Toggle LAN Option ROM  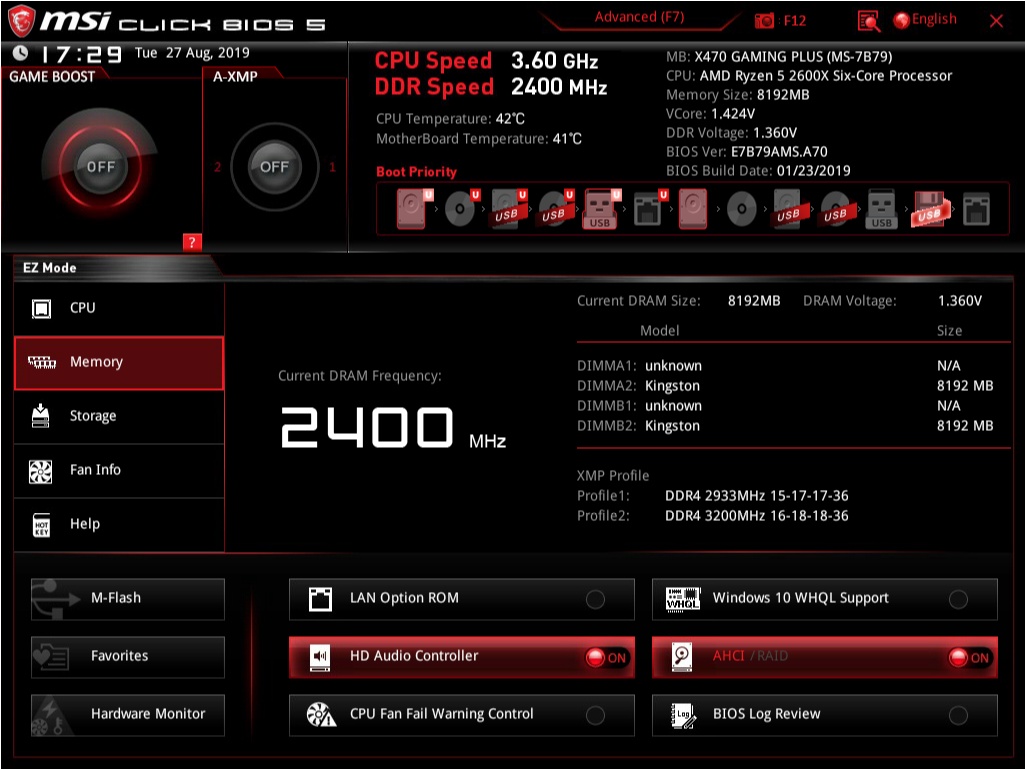[x=462, y=598]
